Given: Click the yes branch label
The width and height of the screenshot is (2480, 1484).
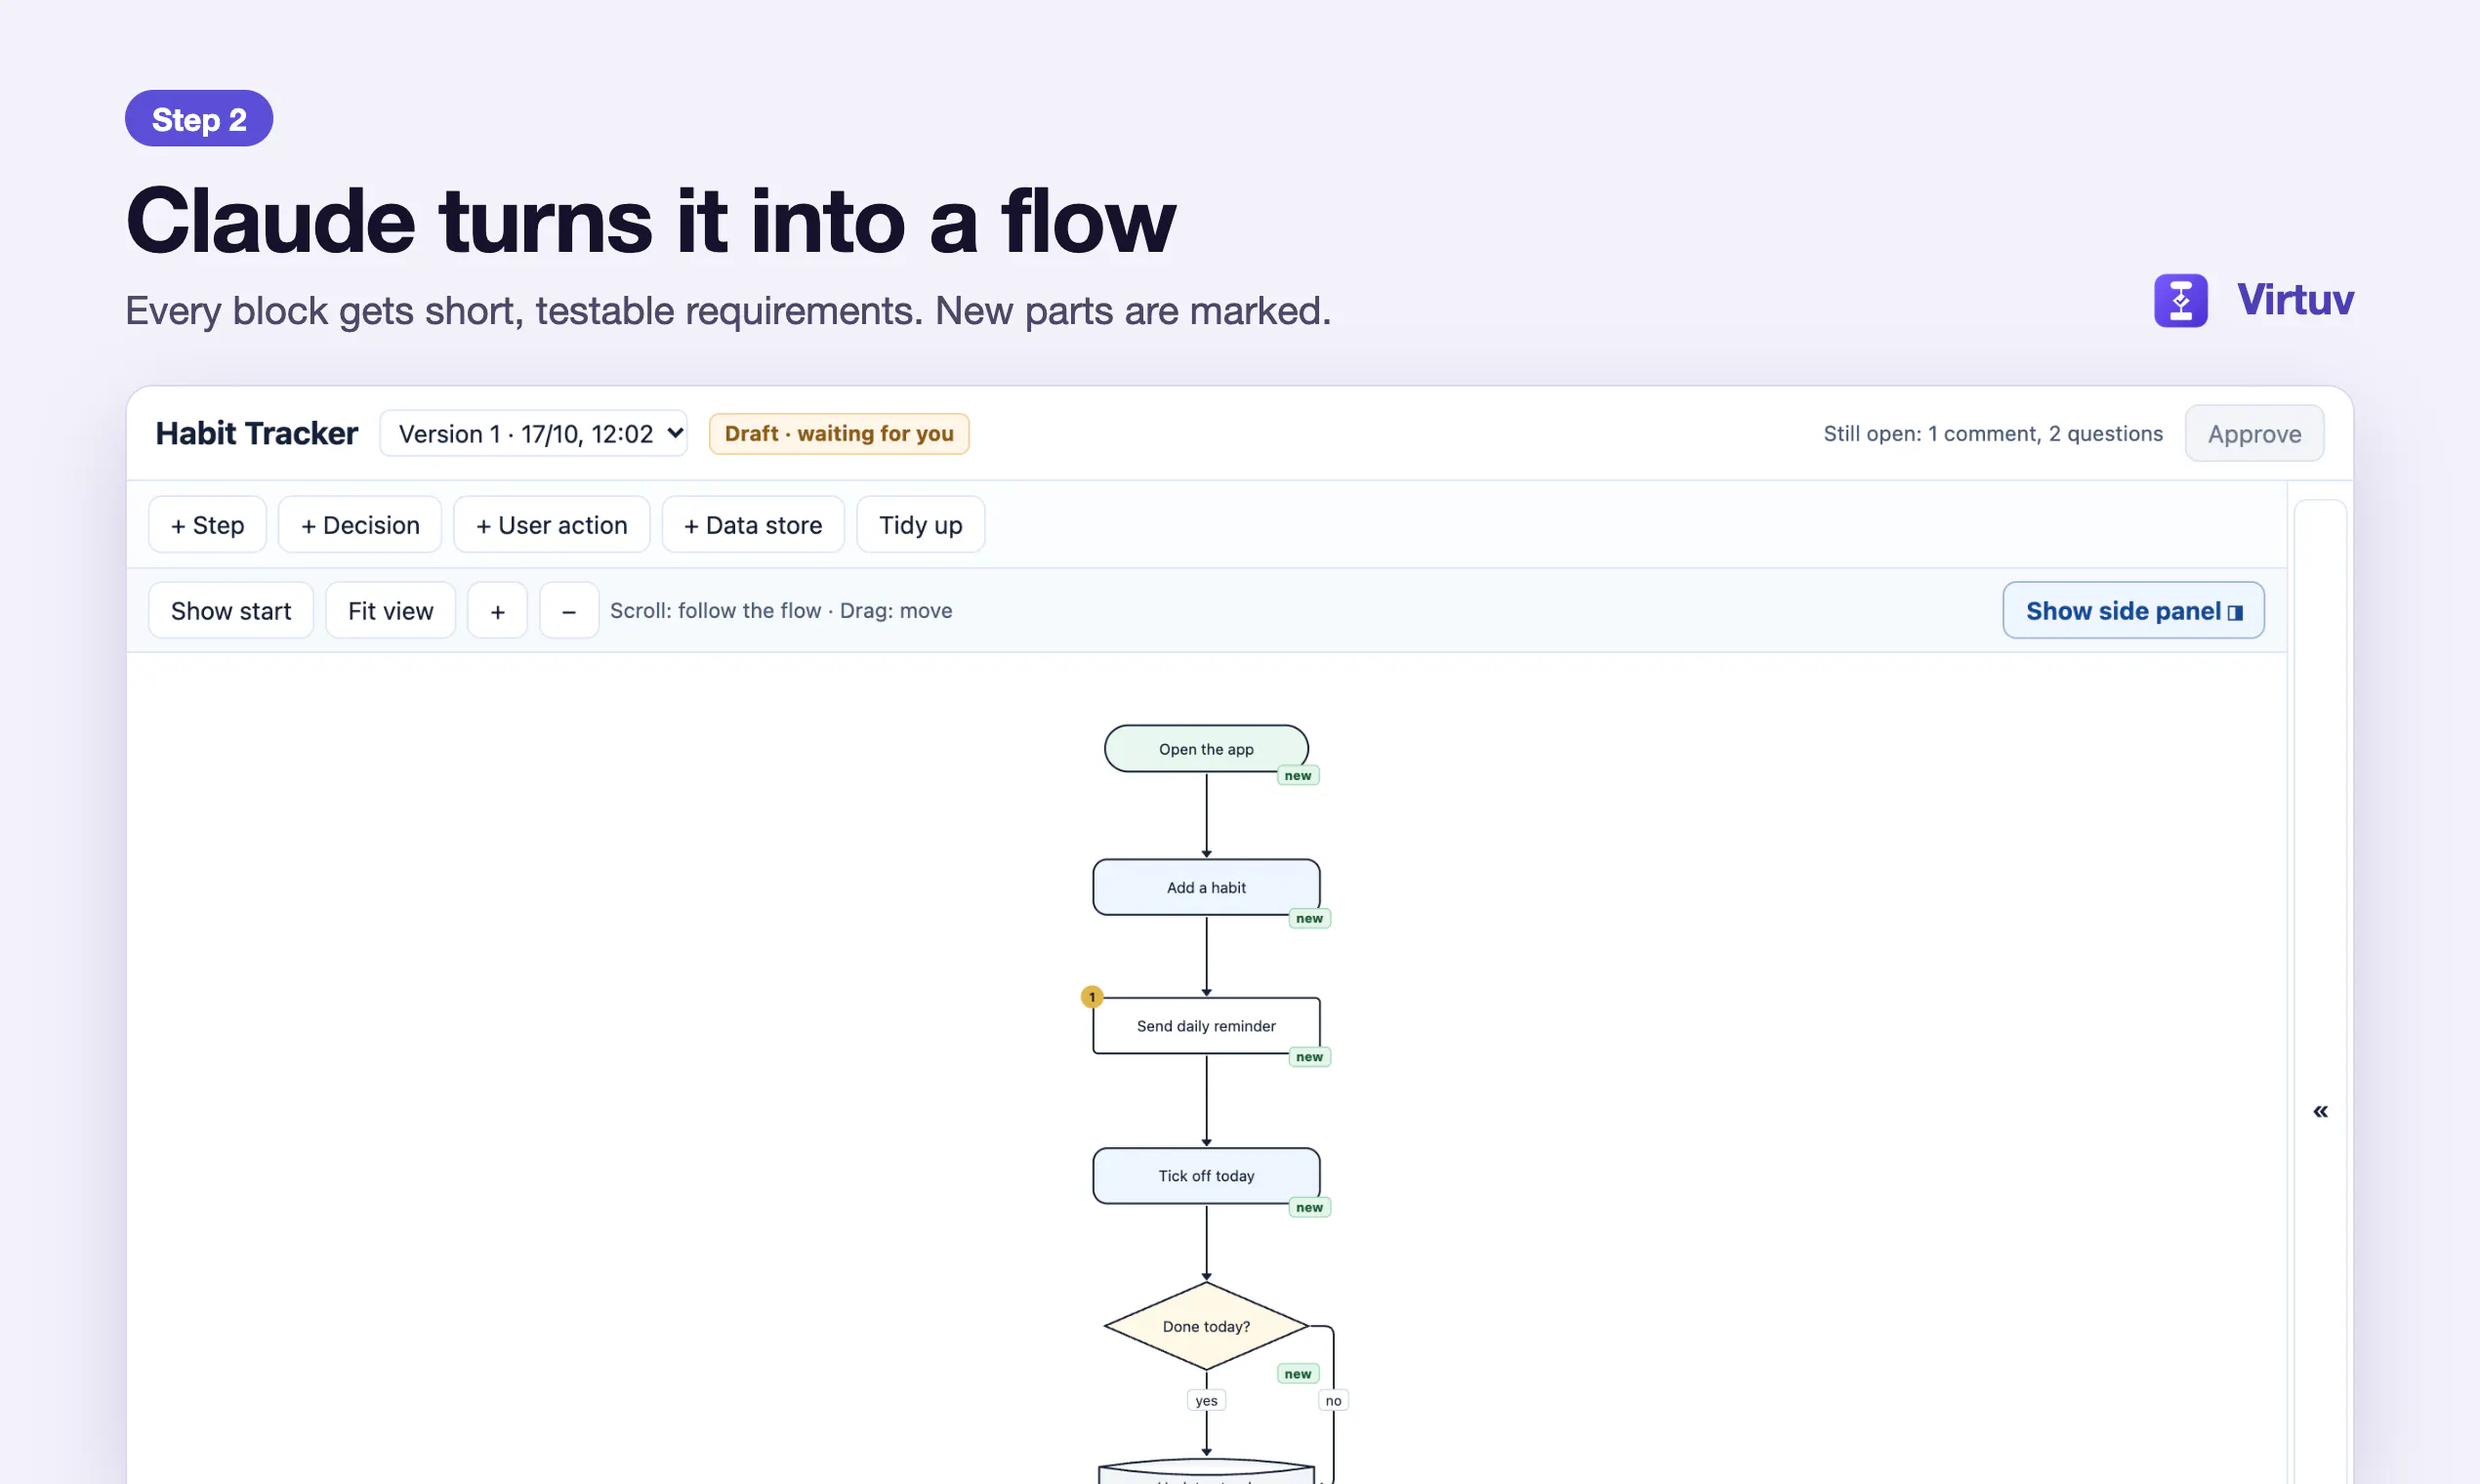Looking at the screenshot, I should coord(1206,1401).
